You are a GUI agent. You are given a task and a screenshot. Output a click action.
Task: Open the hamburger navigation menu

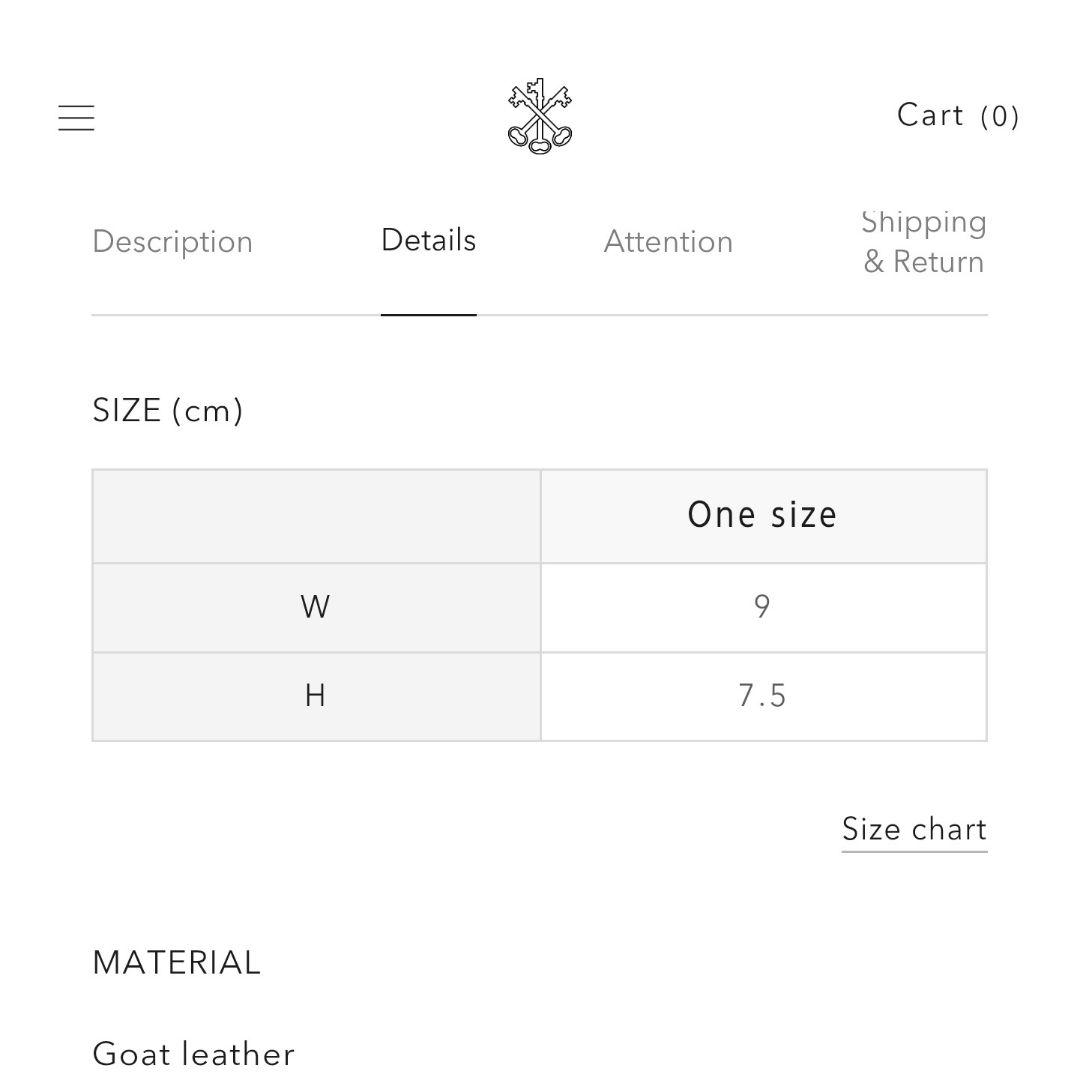(x=76, y=118)
